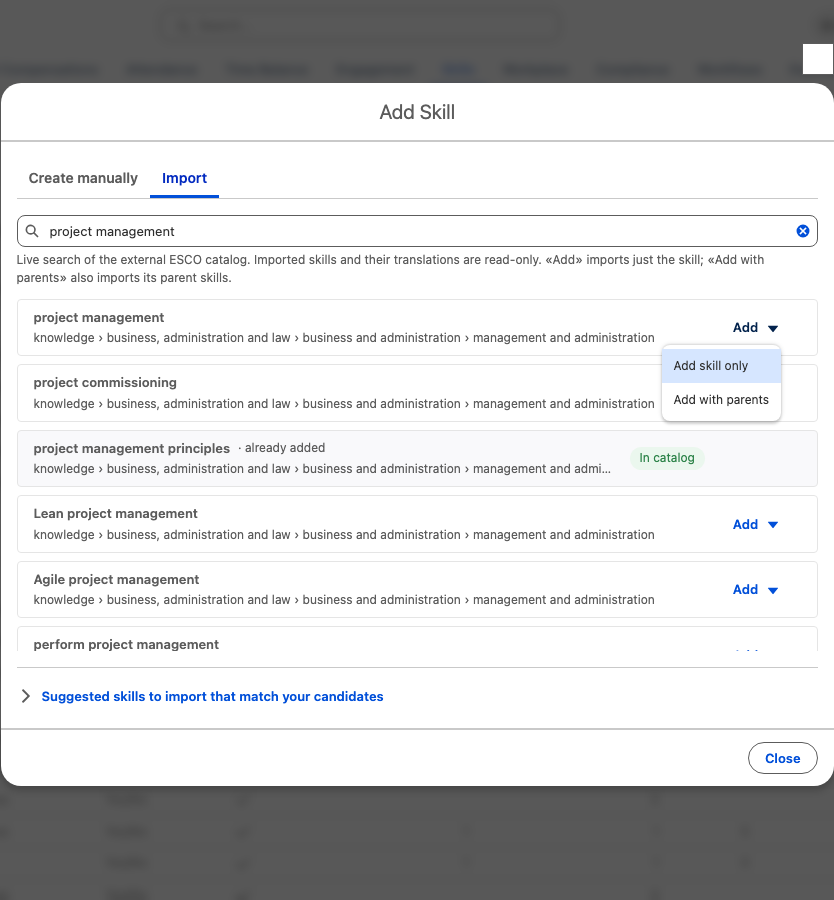Viewport: 834px width, 900px height.
Task: Switch to the Create manually tab
Action: click(83, 178)
